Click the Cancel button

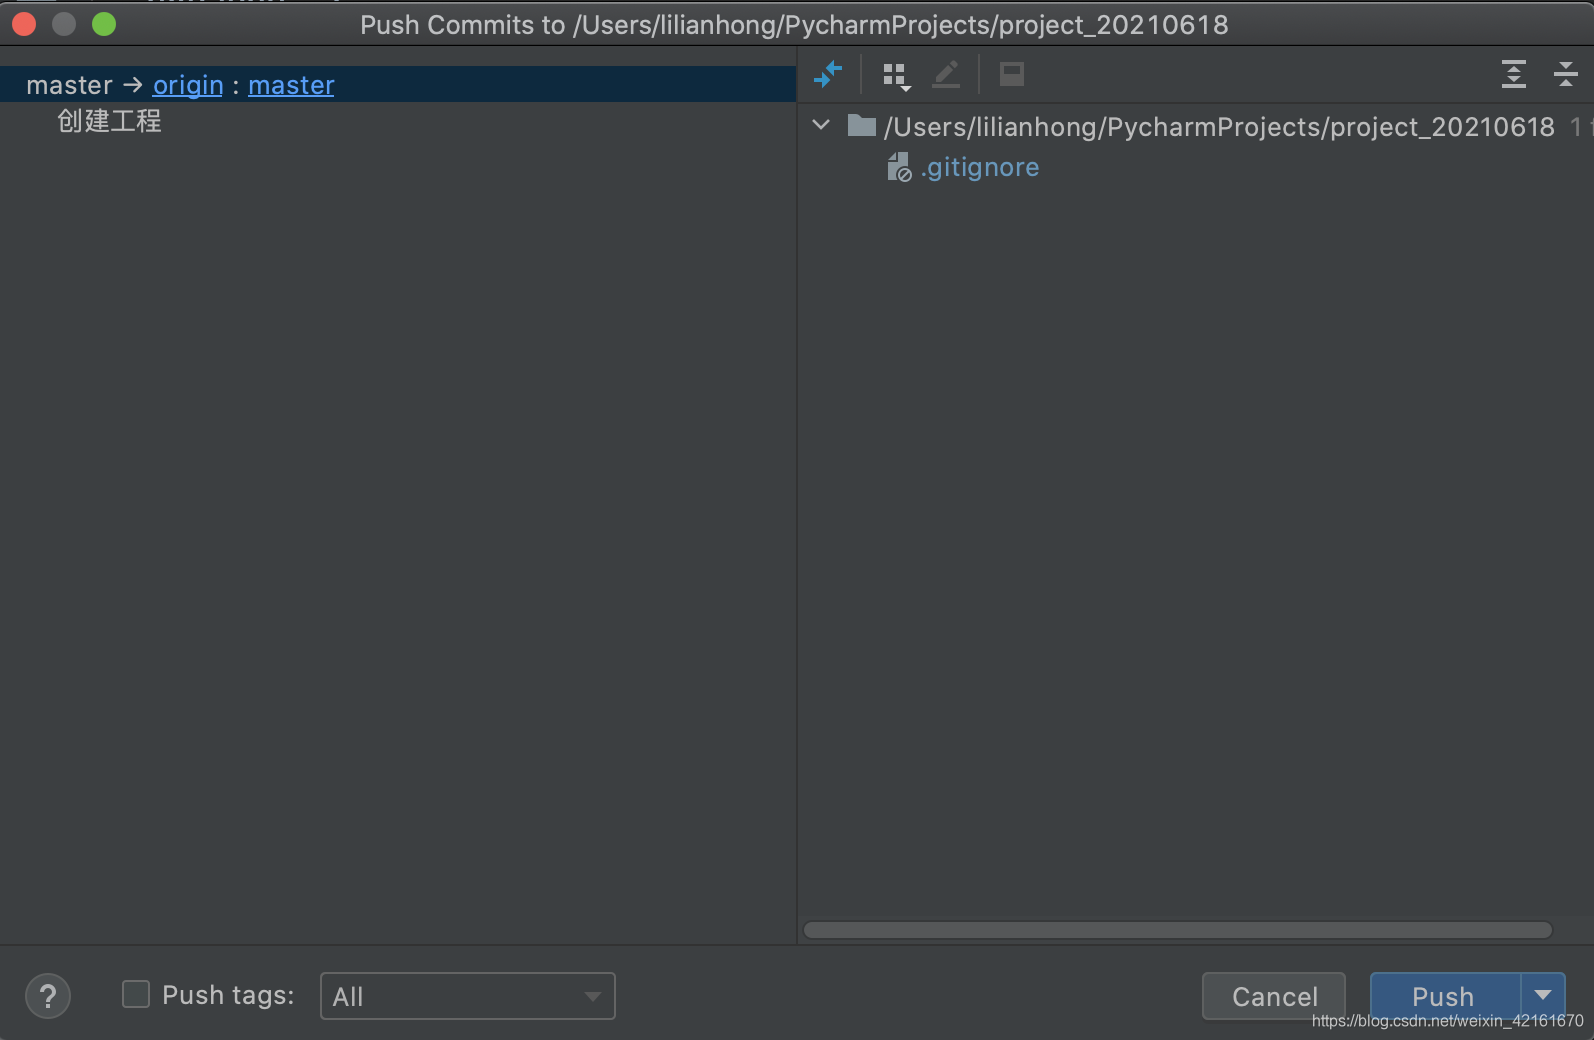click(1274, 996)
